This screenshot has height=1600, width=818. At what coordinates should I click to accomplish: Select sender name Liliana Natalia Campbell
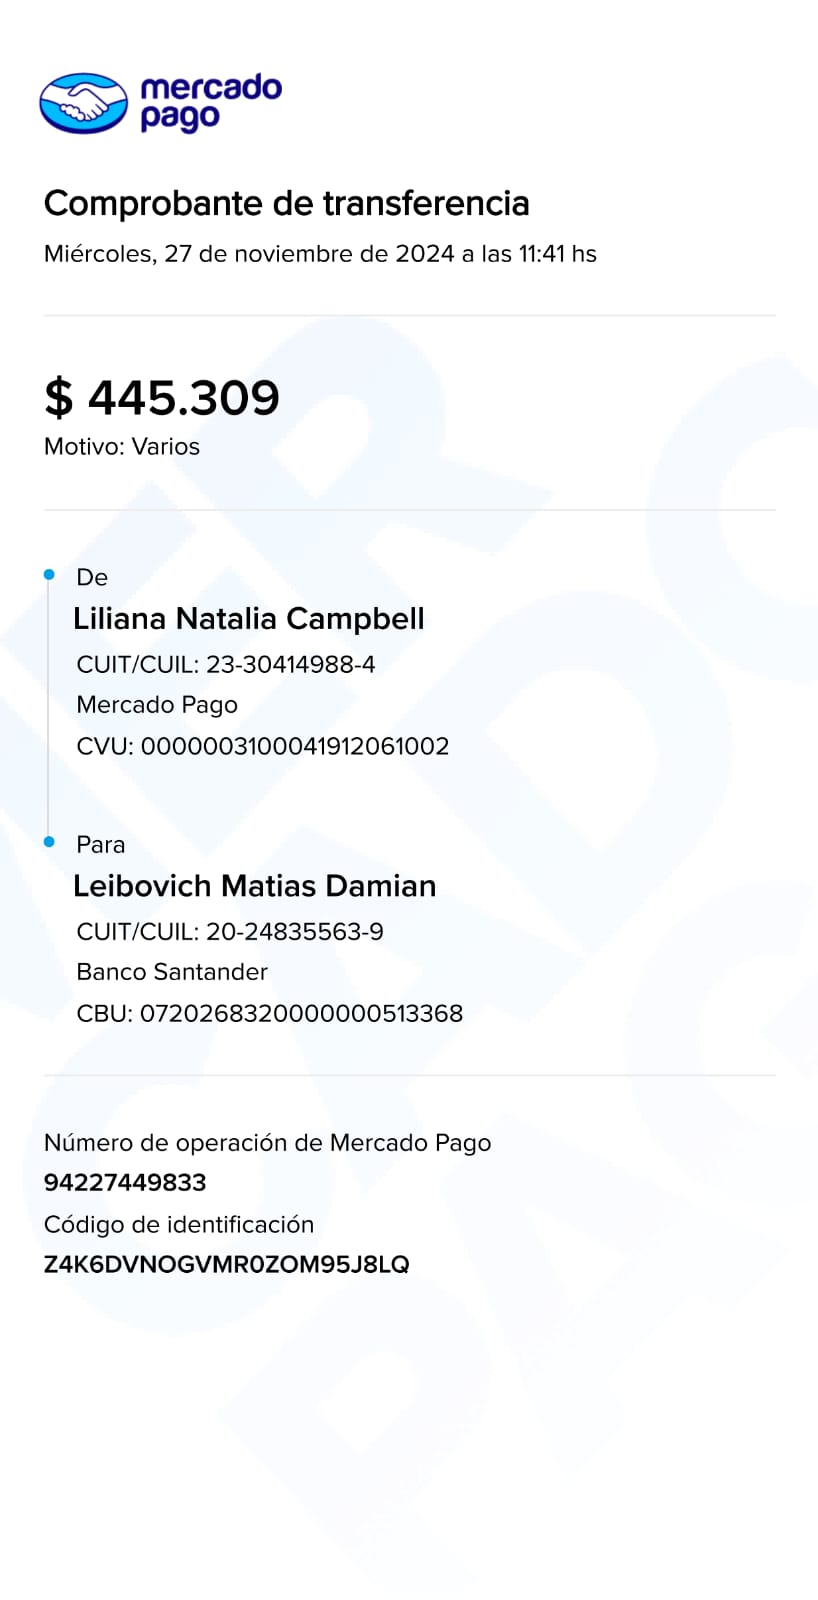249,619
